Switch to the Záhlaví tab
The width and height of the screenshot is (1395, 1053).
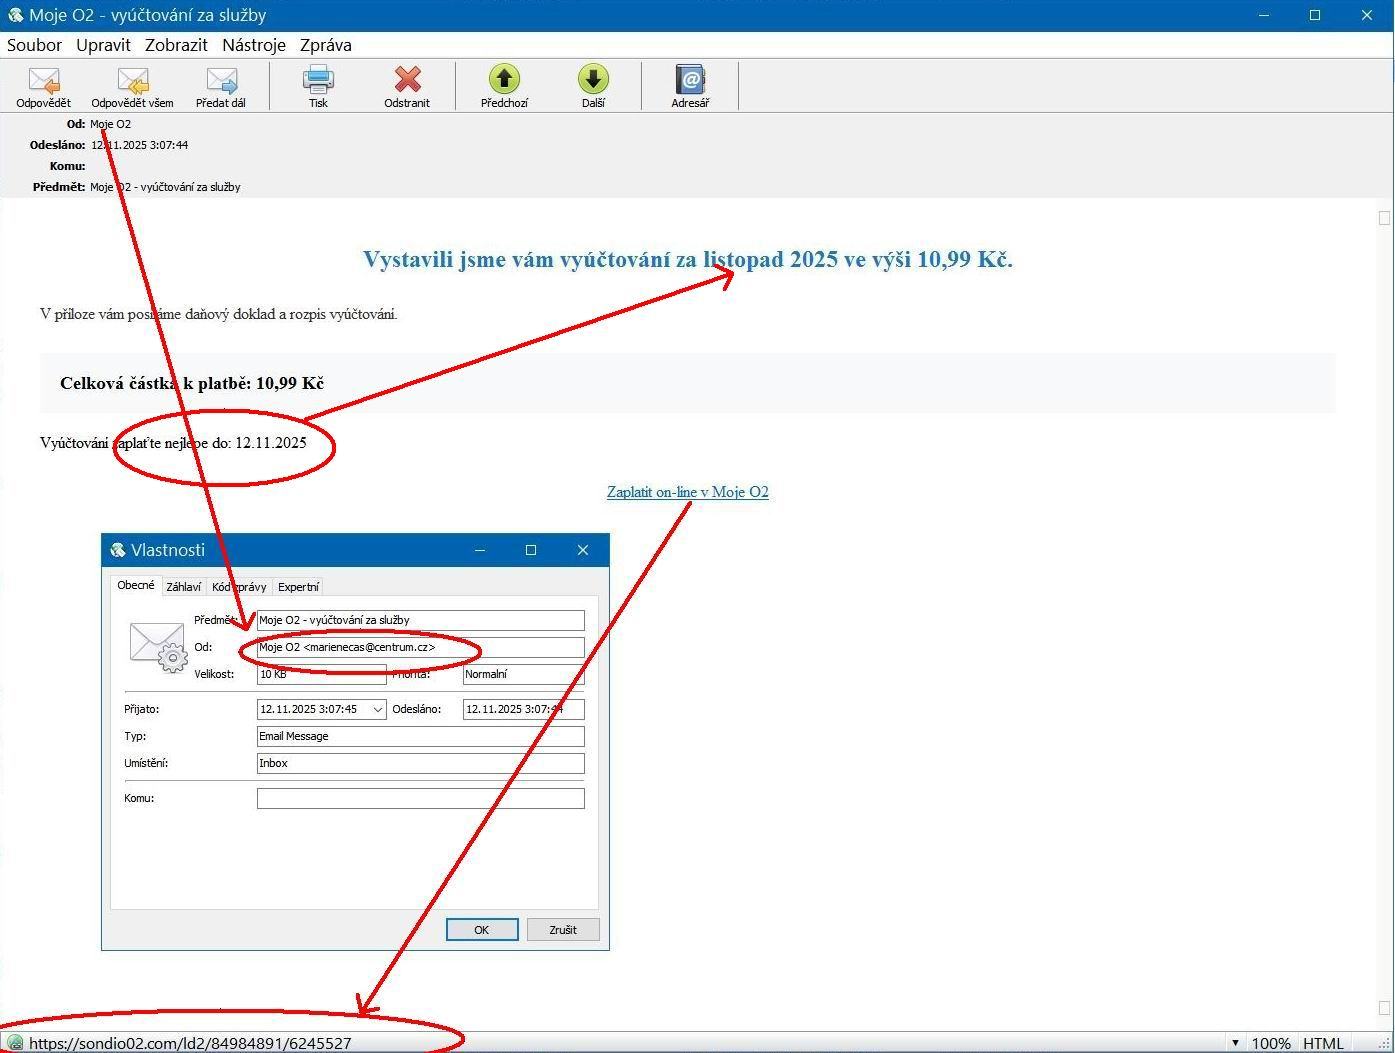[x=183, y=587]
